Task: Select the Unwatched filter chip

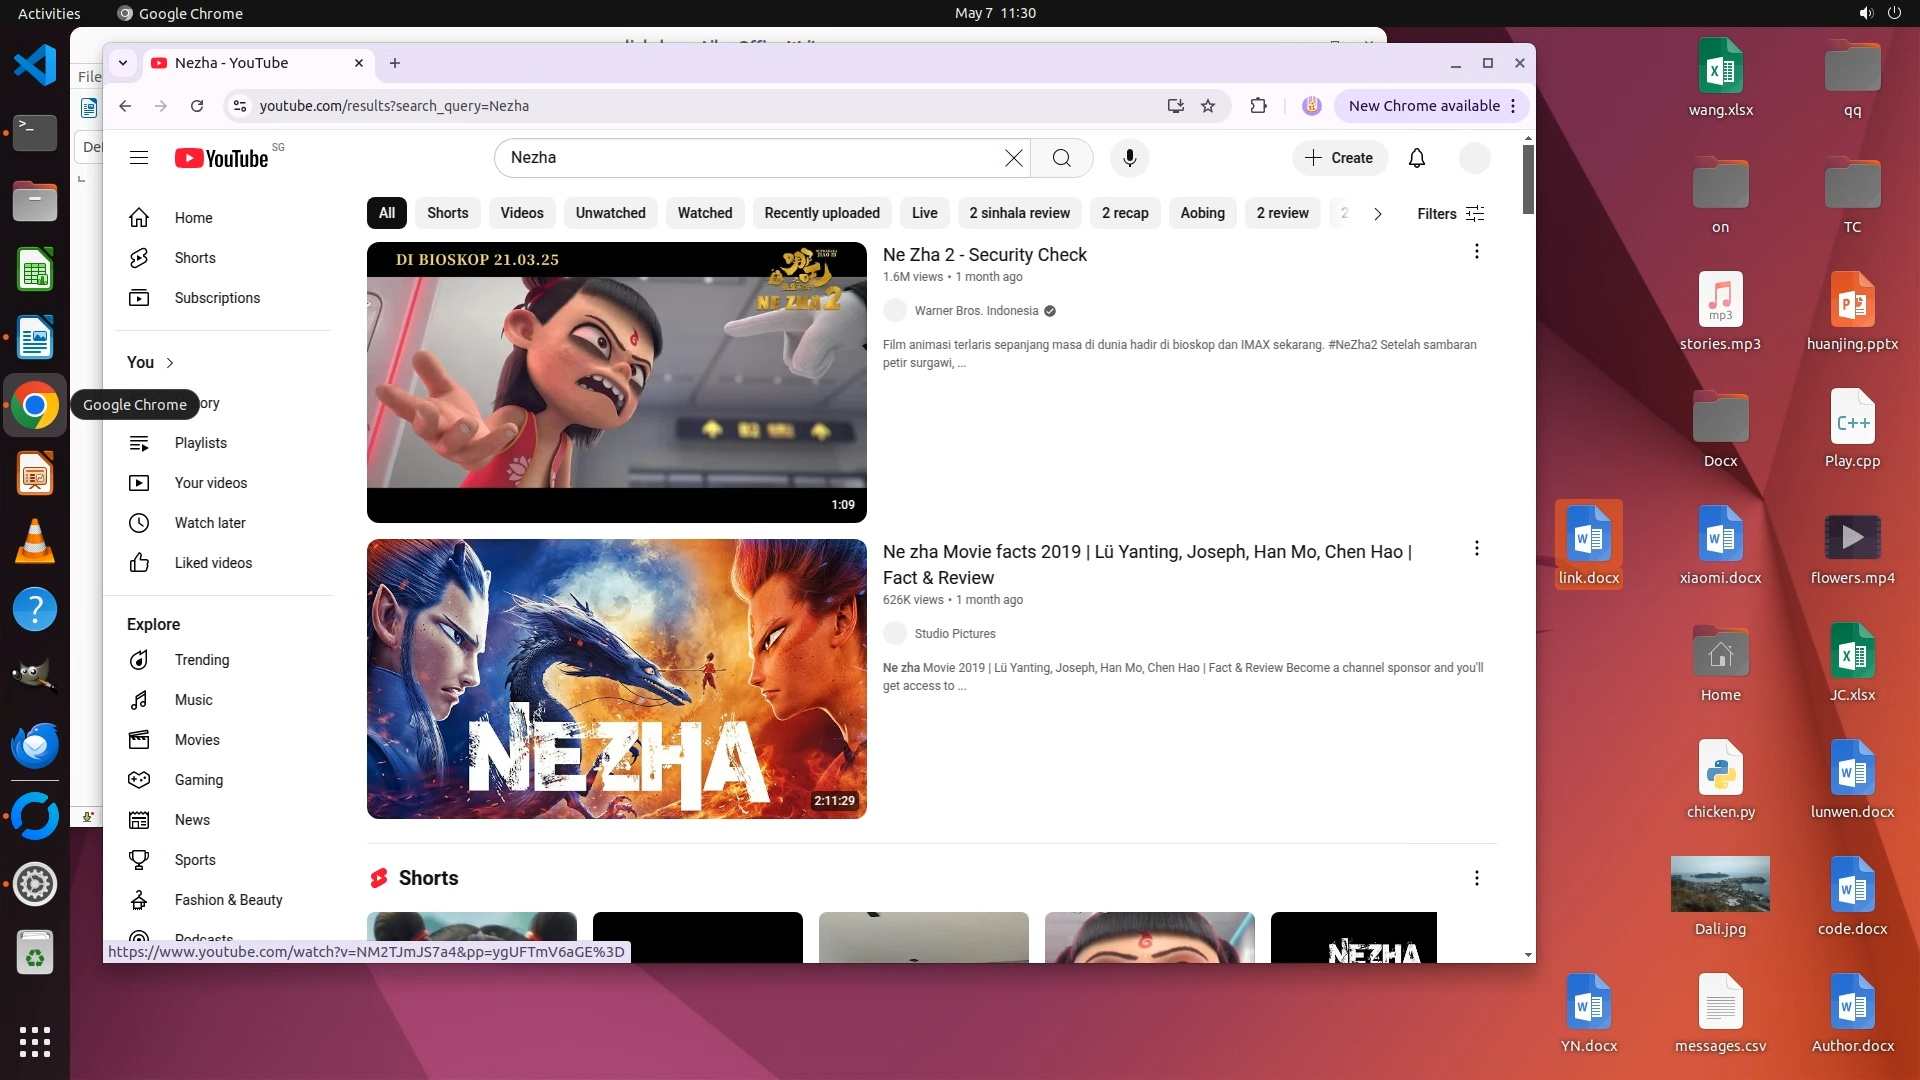Action: [610, 213]
